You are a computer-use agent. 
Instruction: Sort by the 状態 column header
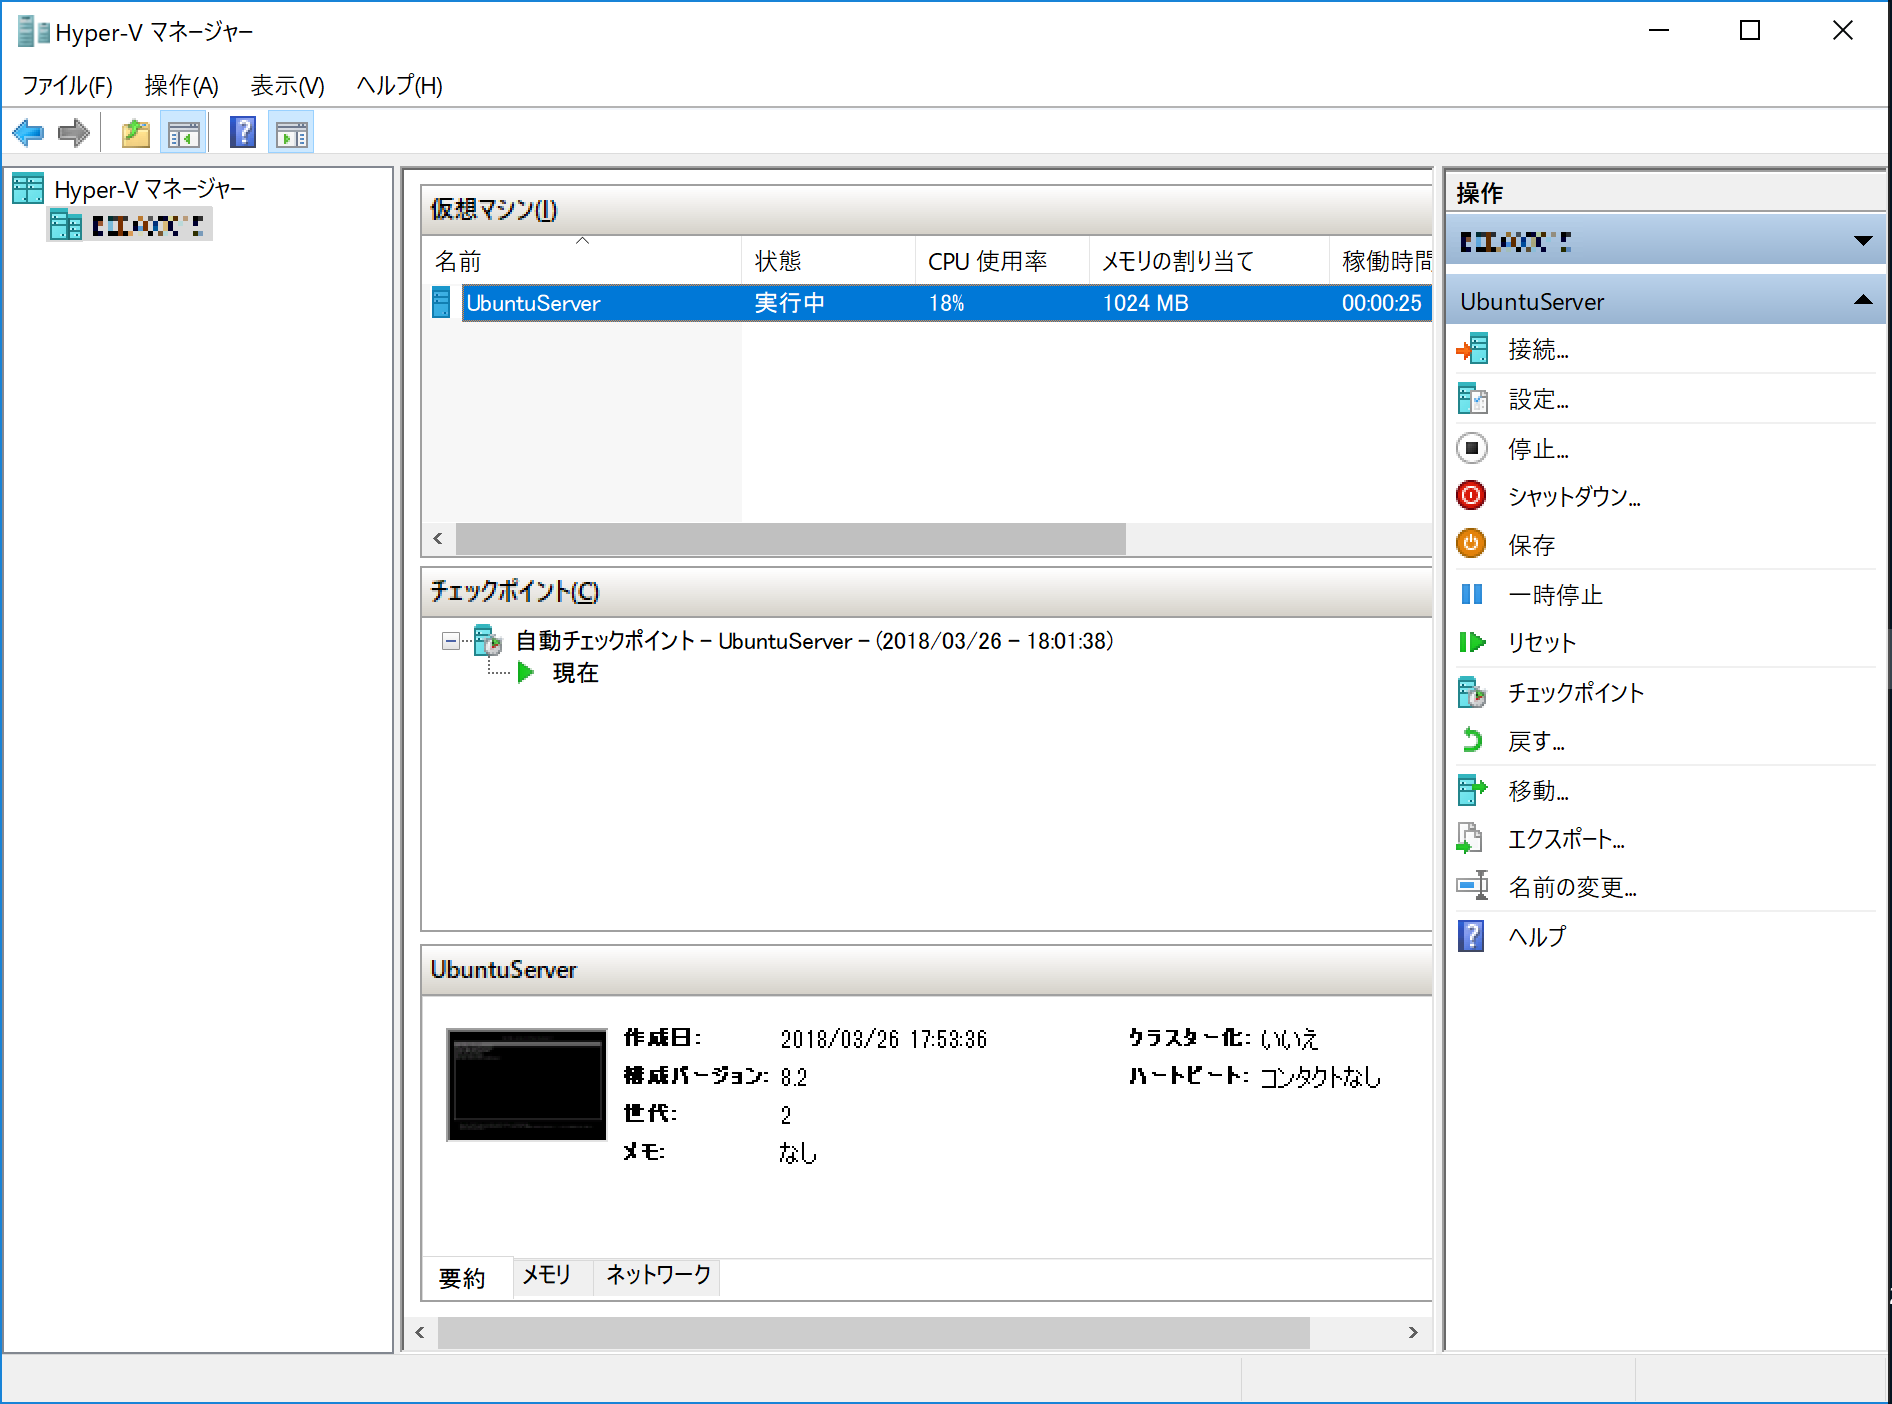(828, 261)
